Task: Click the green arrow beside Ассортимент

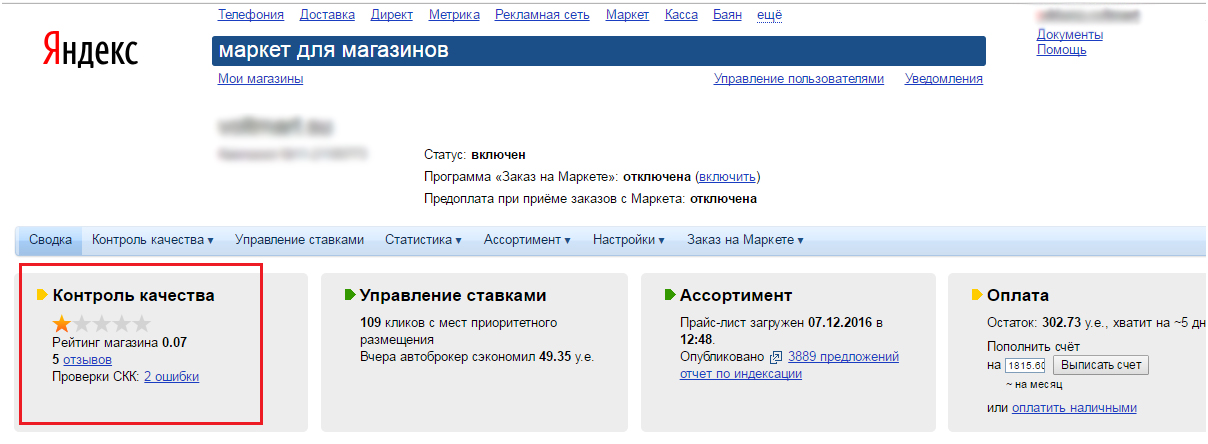Action: coord(670,295)
